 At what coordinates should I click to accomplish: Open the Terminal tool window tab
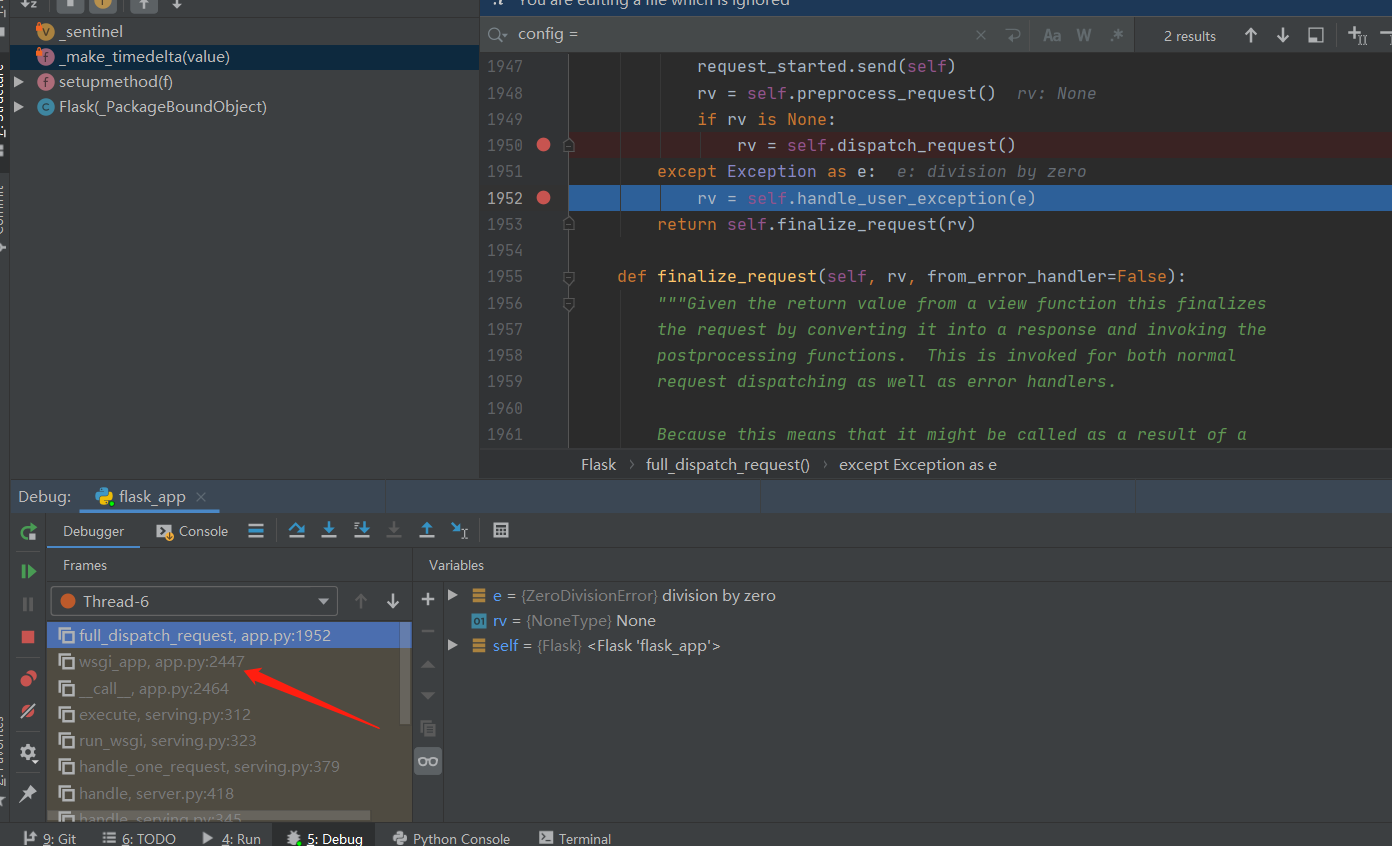tap(574, 838)
